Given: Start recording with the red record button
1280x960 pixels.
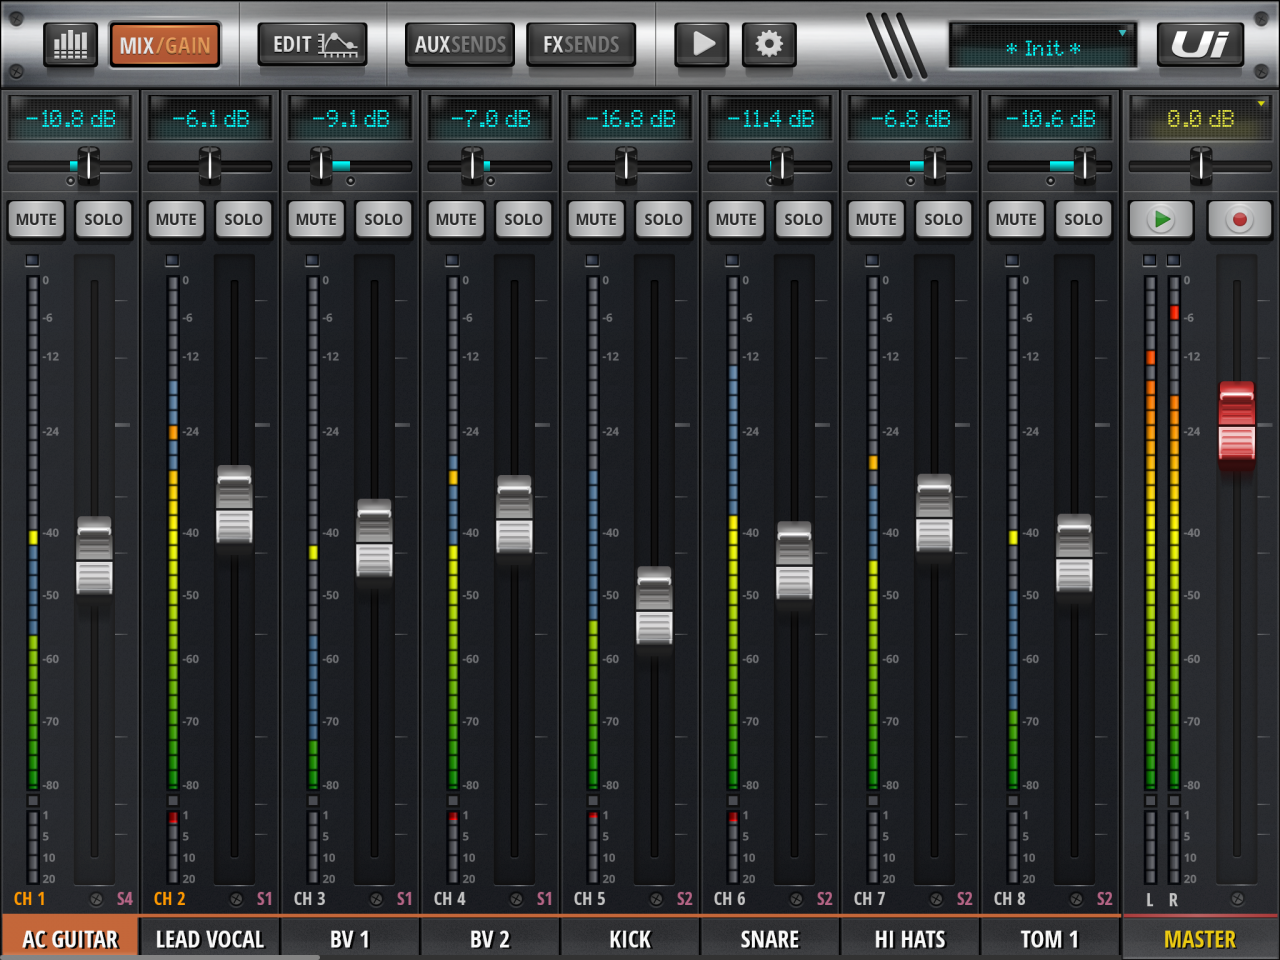Looking at the screenshot, I should [1239, 219].
